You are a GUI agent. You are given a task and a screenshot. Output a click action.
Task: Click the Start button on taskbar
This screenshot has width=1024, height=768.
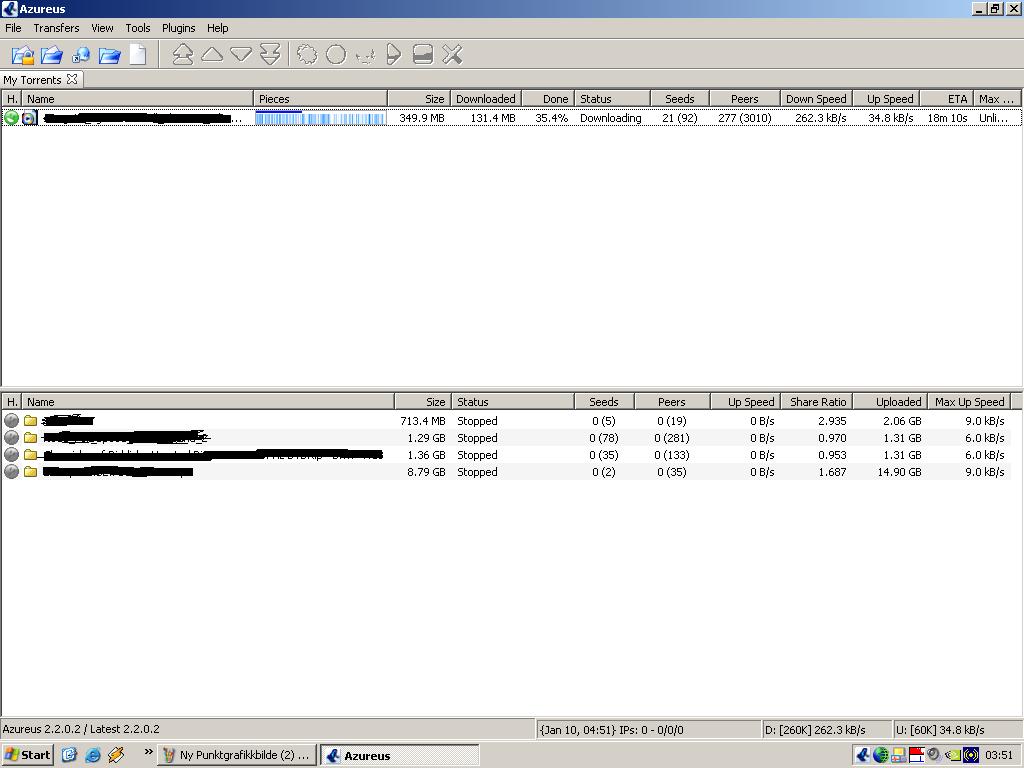point(27,755)
